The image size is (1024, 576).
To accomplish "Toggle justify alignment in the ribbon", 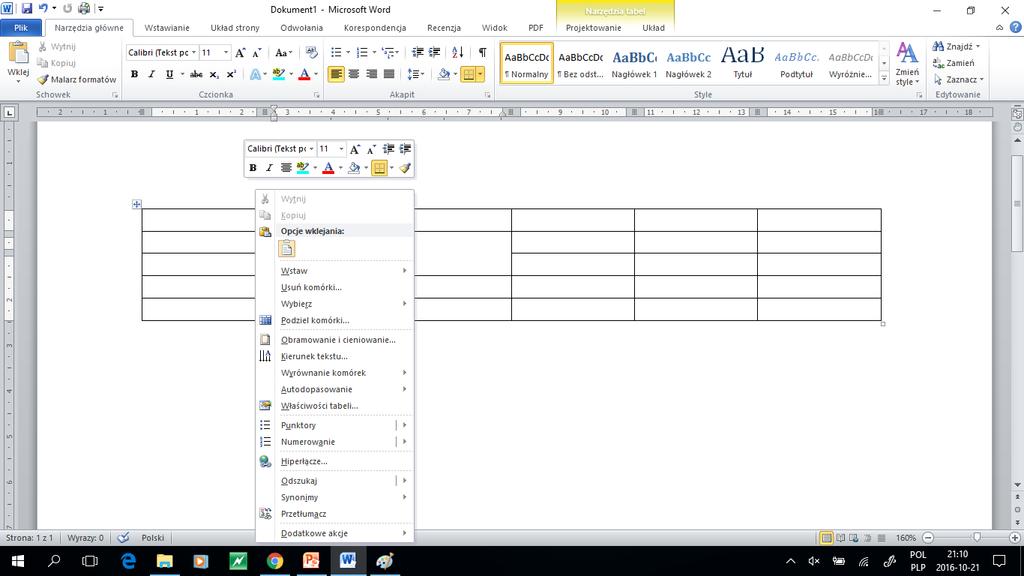I will [x=389, y=74].
